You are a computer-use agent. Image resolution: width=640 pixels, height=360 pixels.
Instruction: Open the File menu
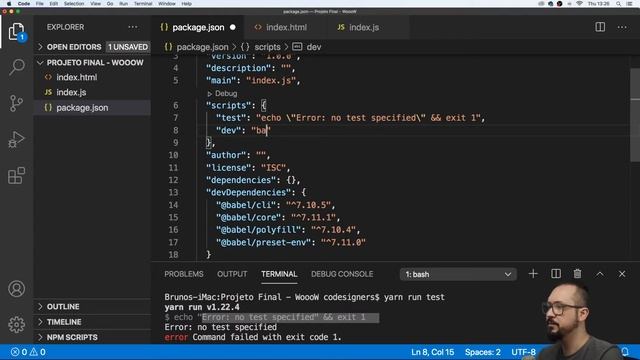(40, 4)
